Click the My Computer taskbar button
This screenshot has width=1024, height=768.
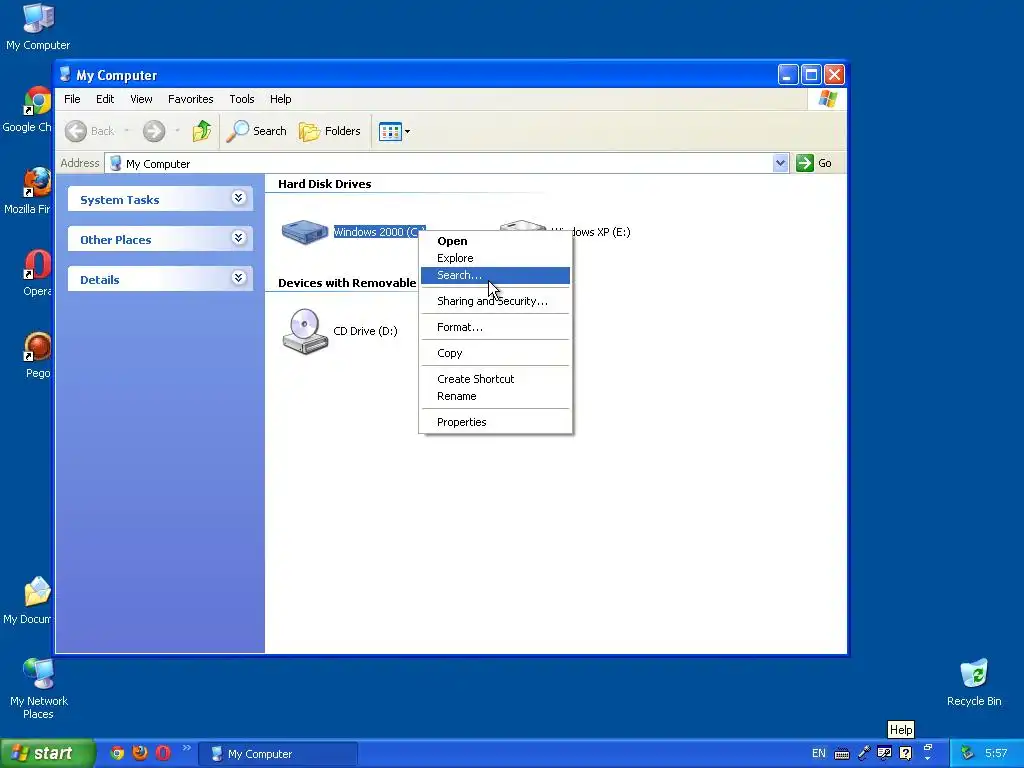tap(278, 754)
